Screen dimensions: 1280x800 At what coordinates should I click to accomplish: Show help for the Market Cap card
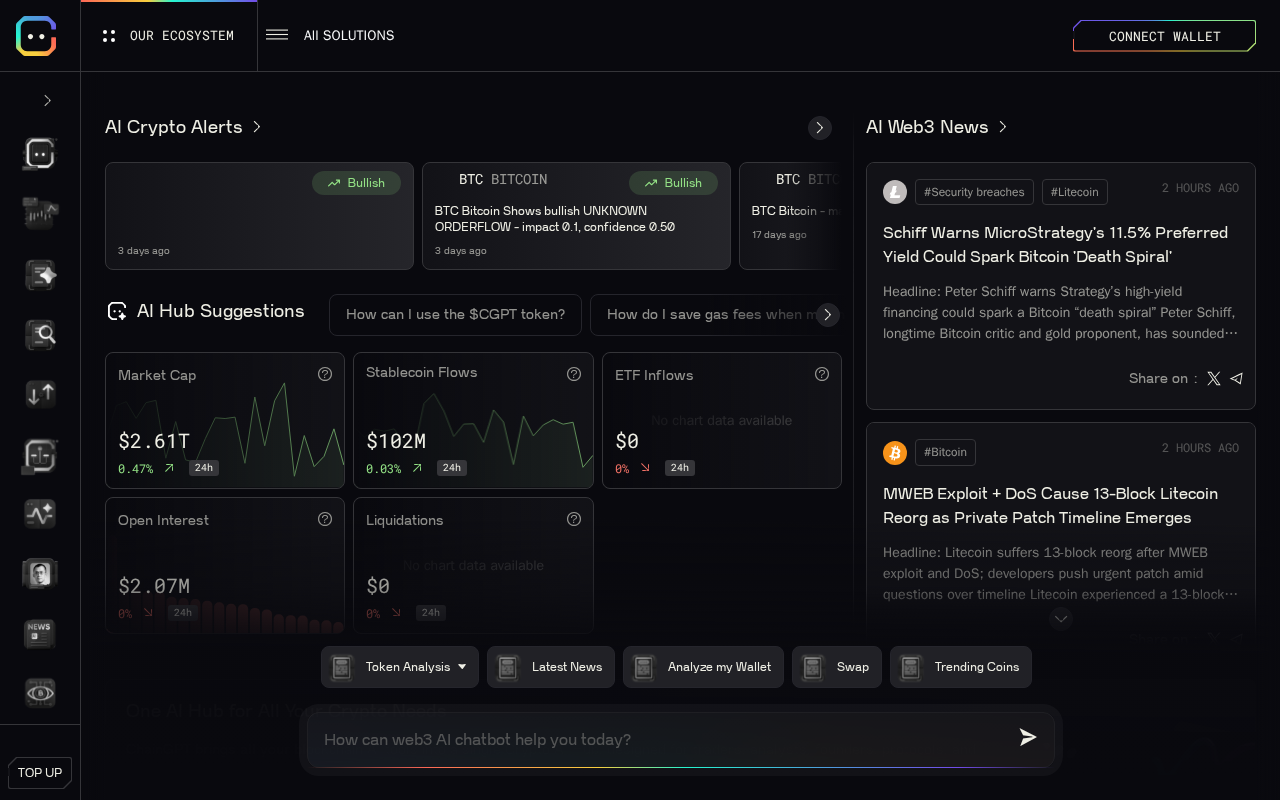[x=325, y=374]
